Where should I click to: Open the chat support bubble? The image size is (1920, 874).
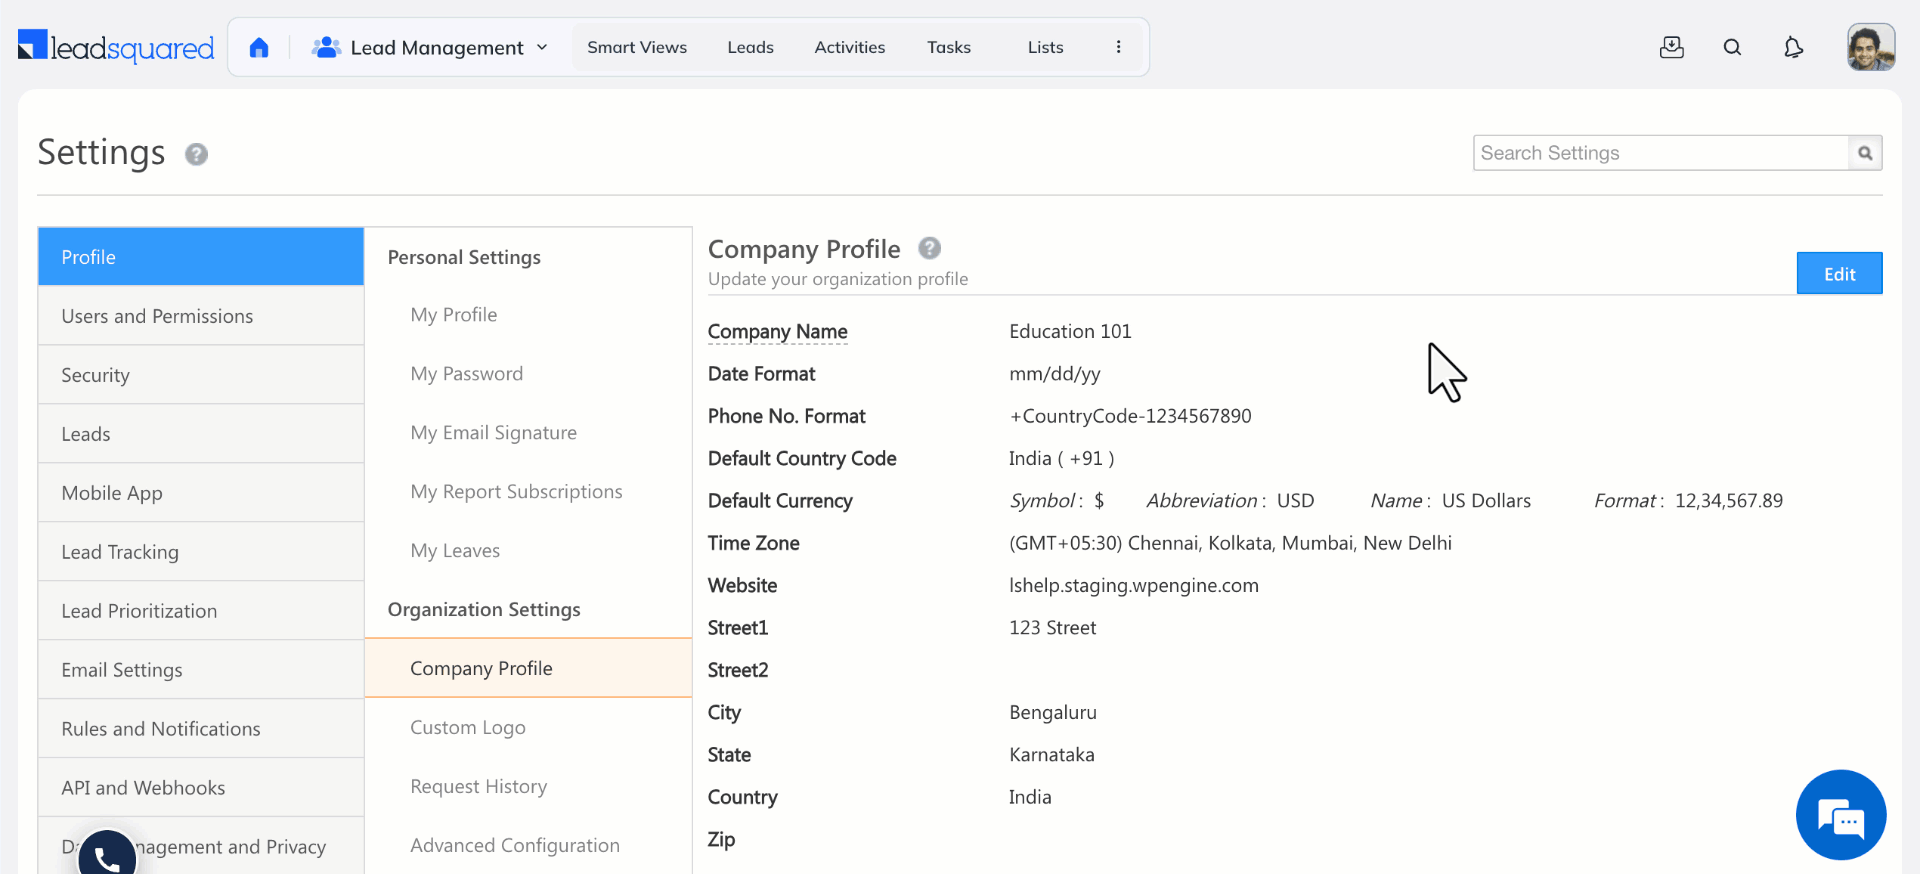coord(1840,815)
